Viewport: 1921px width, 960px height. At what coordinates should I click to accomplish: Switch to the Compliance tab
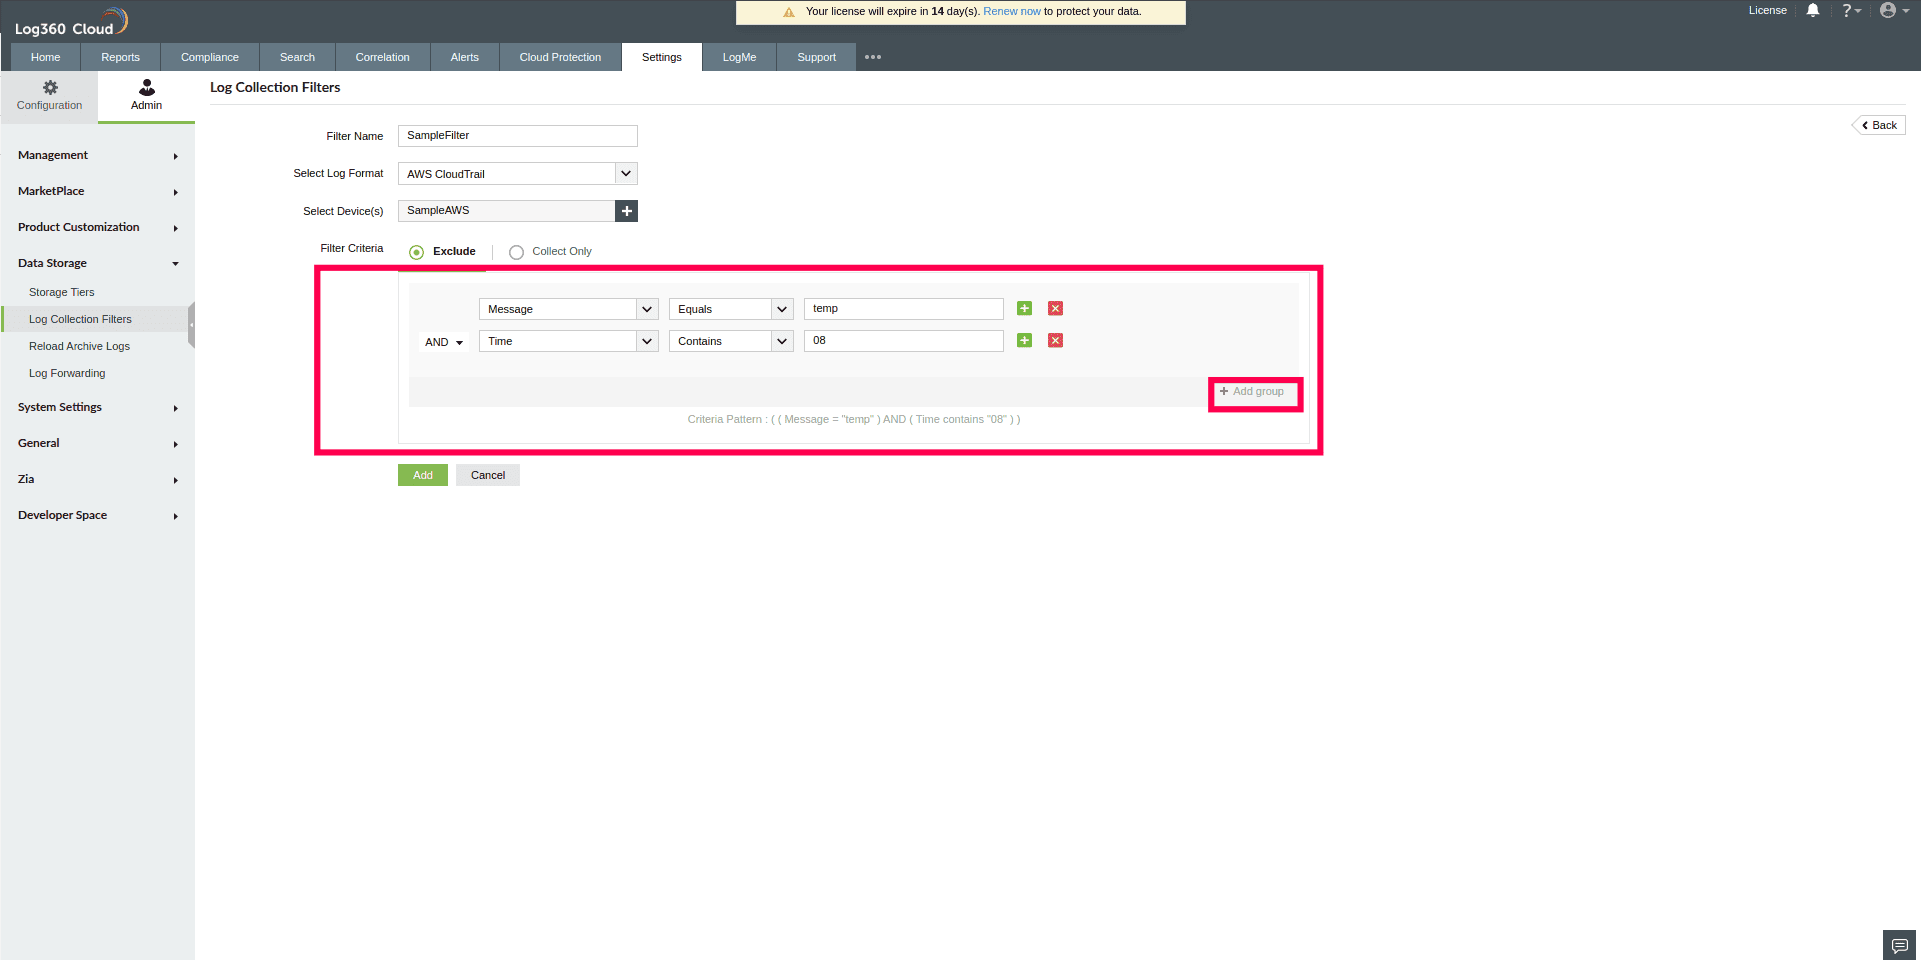coord(209,57)
